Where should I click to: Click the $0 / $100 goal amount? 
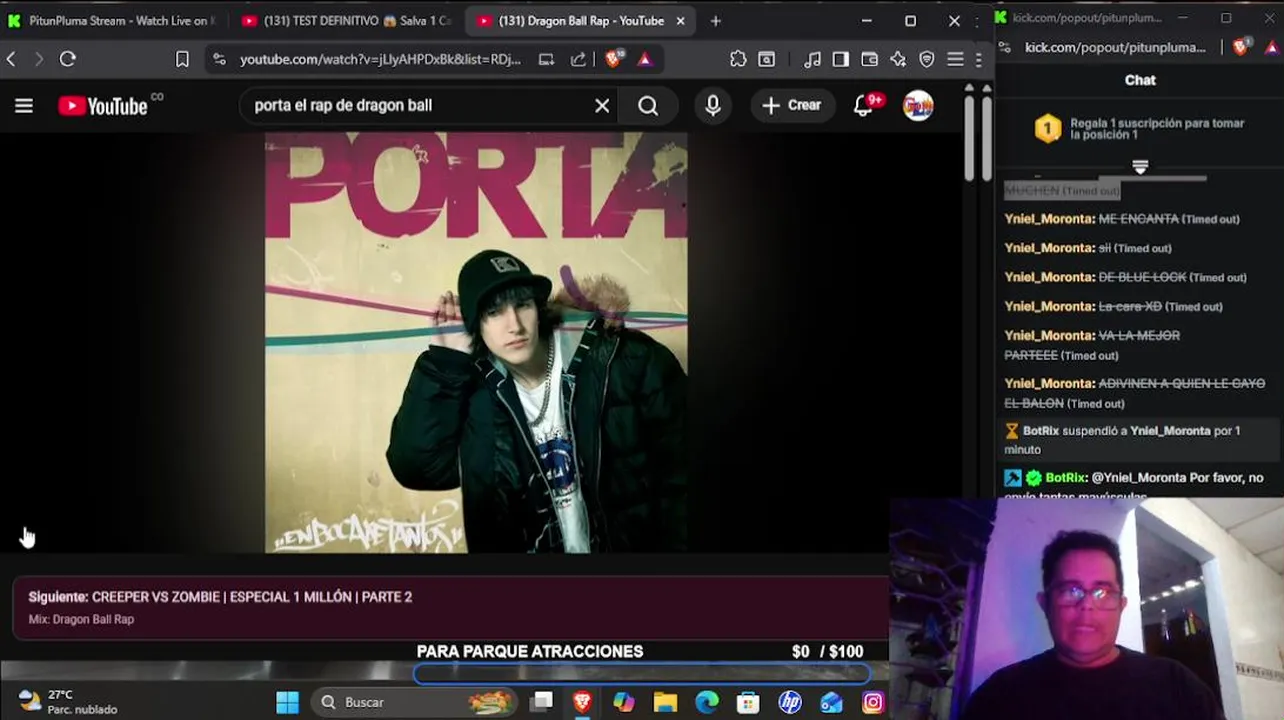(x=827, y=651)
